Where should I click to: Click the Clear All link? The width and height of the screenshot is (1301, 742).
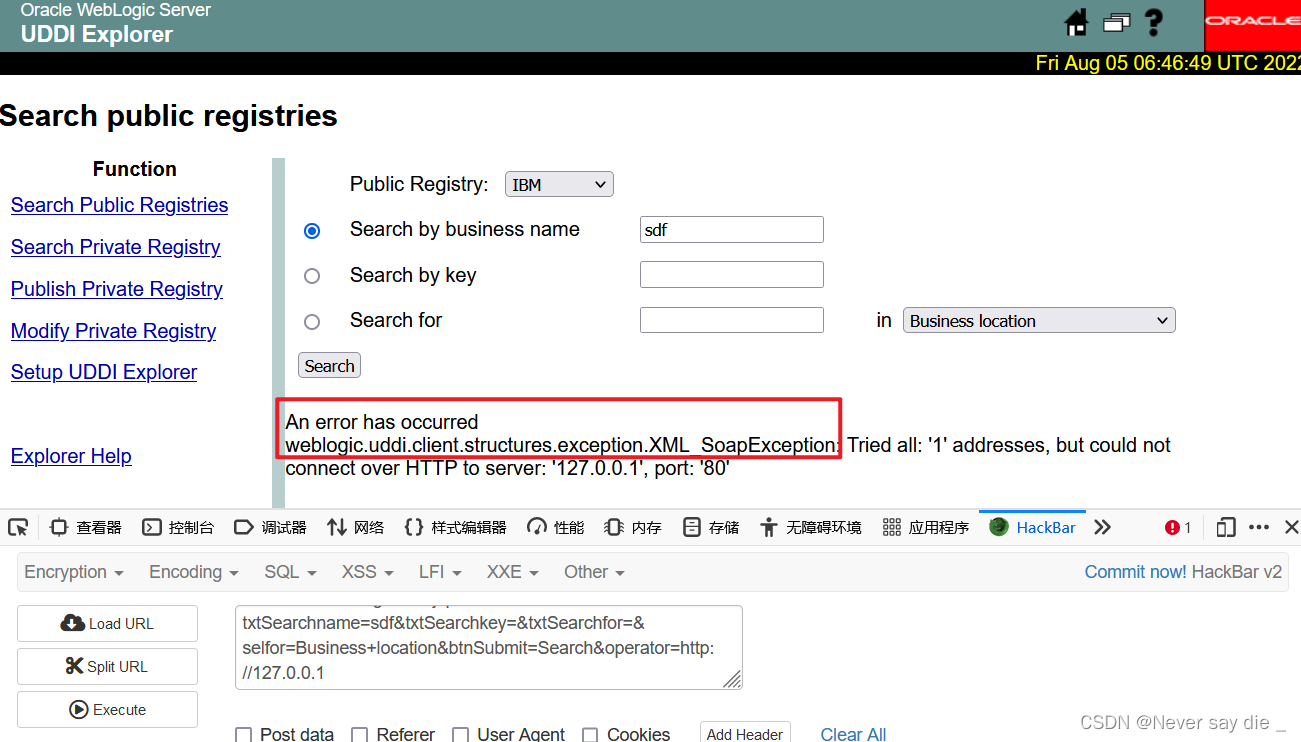(x=853, y=735)
